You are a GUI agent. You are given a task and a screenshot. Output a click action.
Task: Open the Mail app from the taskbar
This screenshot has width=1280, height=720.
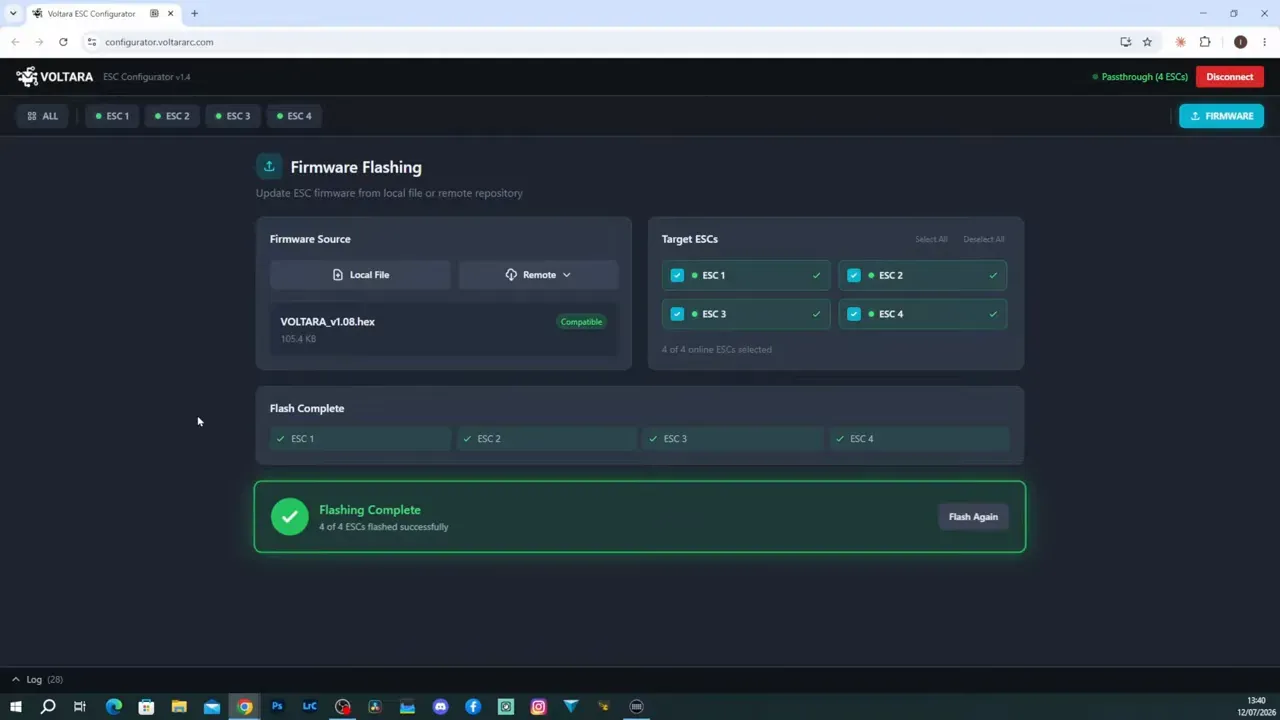212,707
